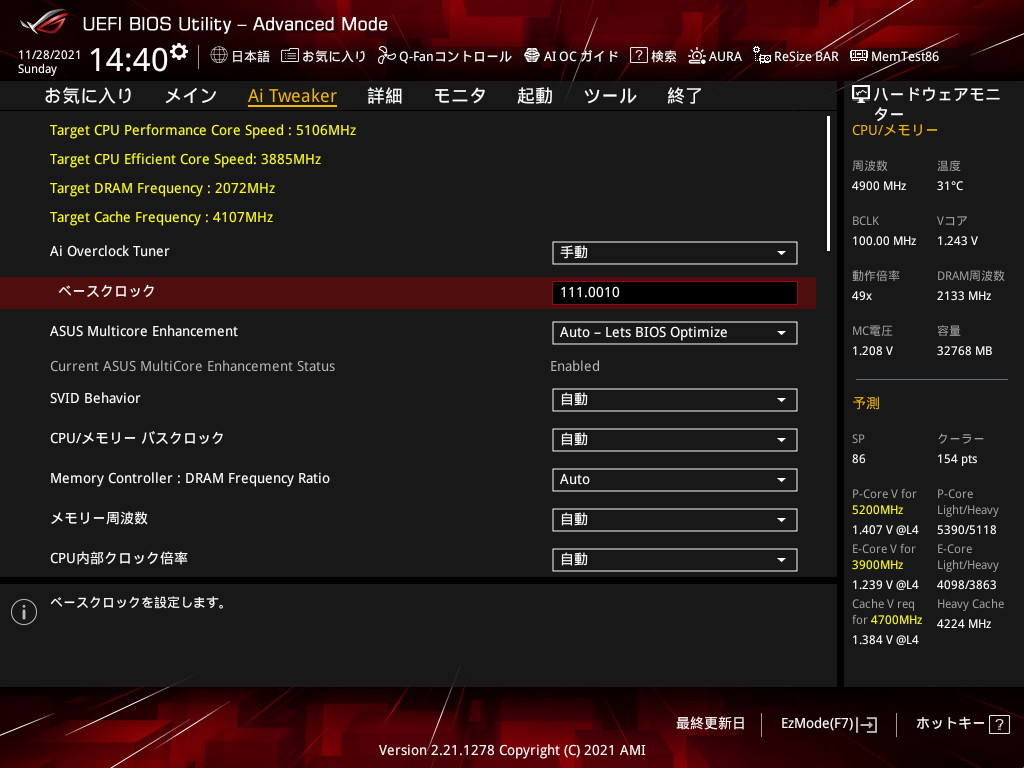Click the Q-Fanコントロール label

(x=455, y=56)
